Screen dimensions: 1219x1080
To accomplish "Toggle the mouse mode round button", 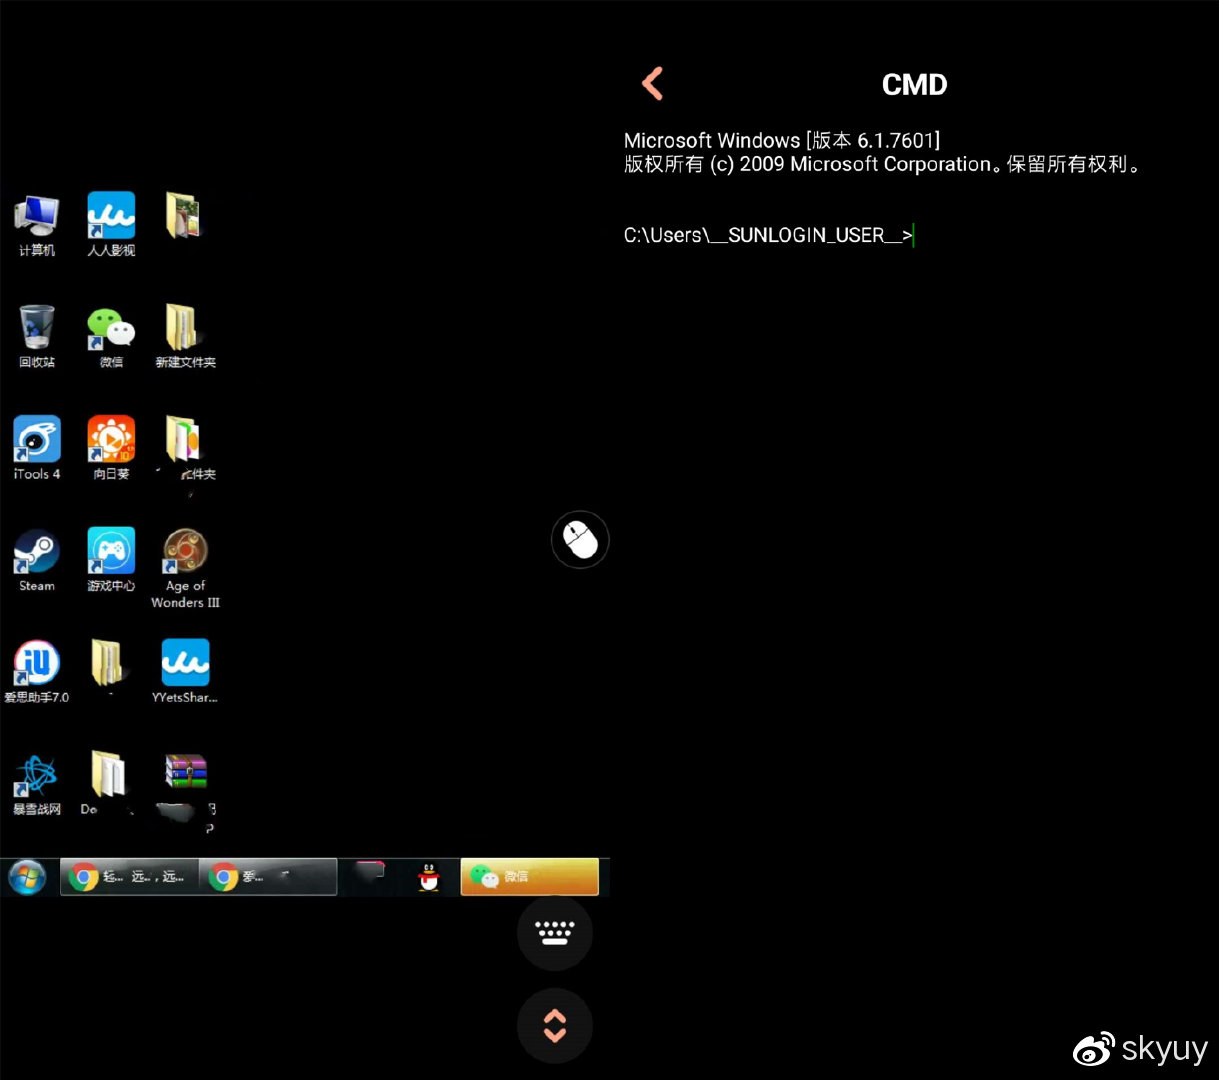I will pyautogui.click(x=580, y=540).
